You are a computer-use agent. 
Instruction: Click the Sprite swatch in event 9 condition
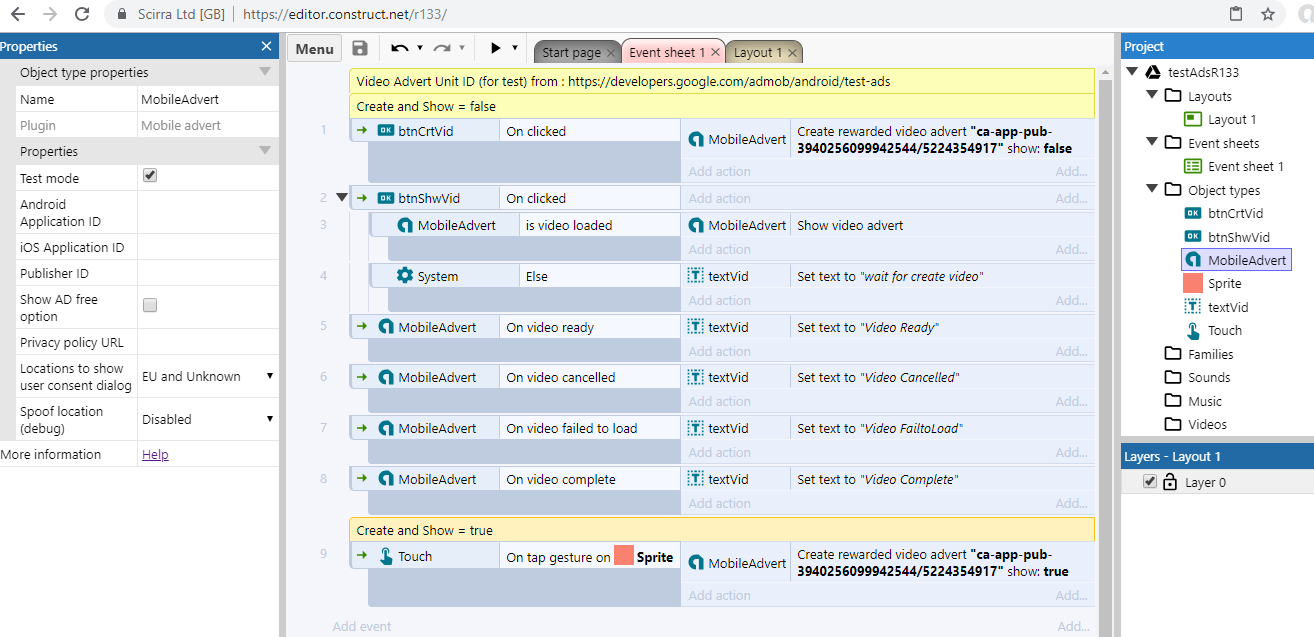[x=624, y=556]
